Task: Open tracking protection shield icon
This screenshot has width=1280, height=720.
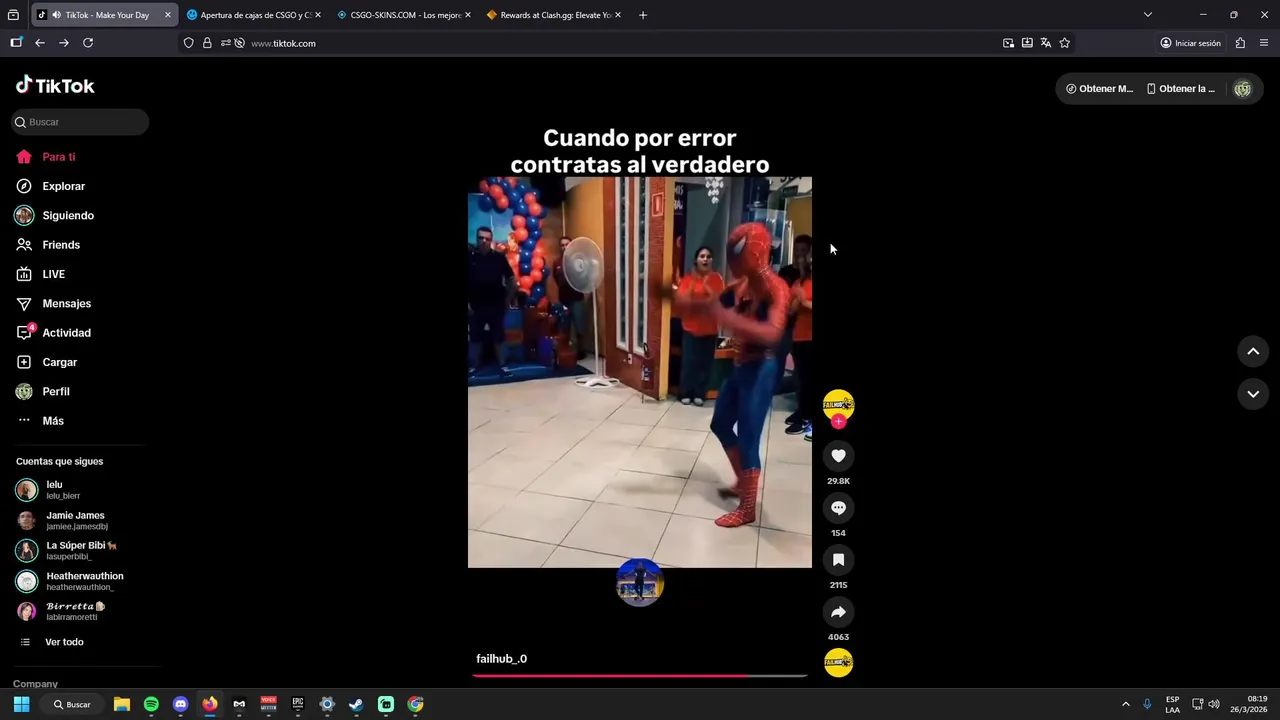Action: pos(189,43)
